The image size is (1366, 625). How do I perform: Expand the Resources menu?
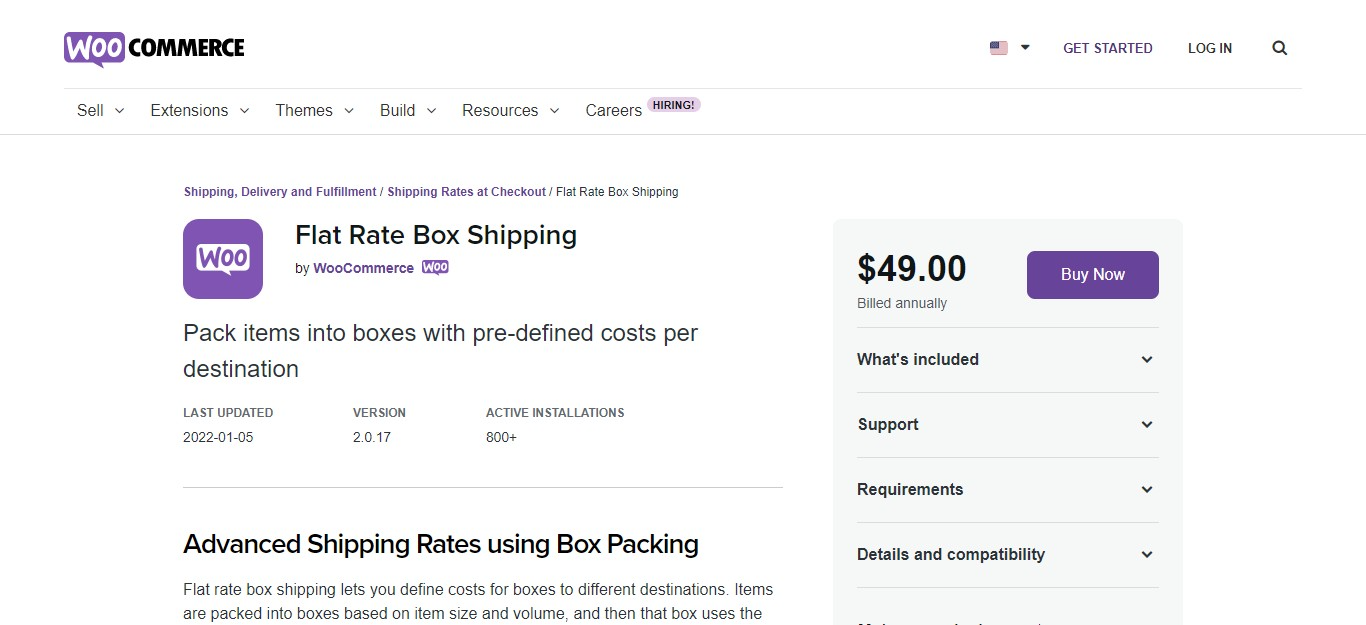pos(511,110)
